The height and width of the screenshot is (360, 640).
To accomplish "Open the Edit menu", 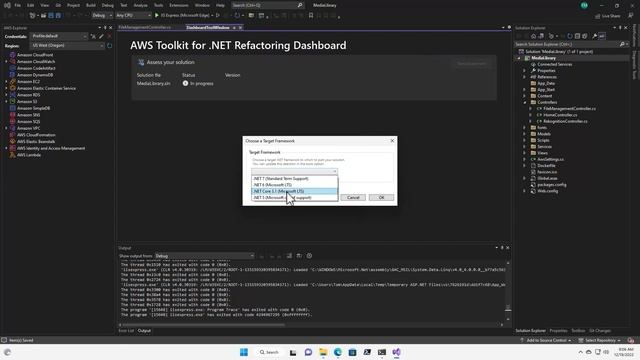I will [x=31, y=5].
